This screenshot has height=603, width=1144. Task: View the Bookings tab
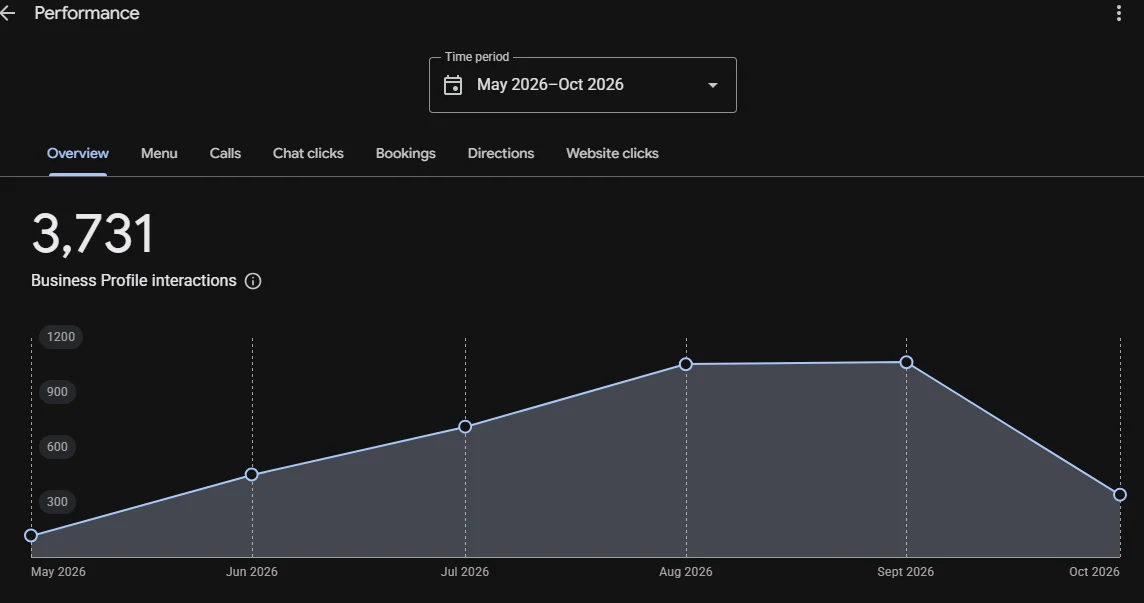[406, 153]
